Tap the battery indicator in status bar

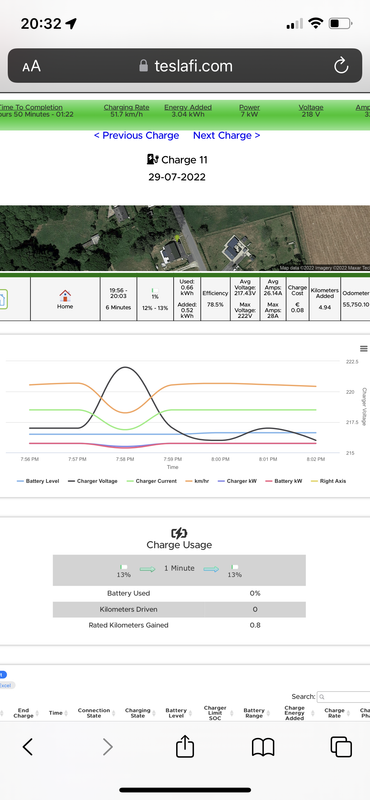[x=340, y=23]
